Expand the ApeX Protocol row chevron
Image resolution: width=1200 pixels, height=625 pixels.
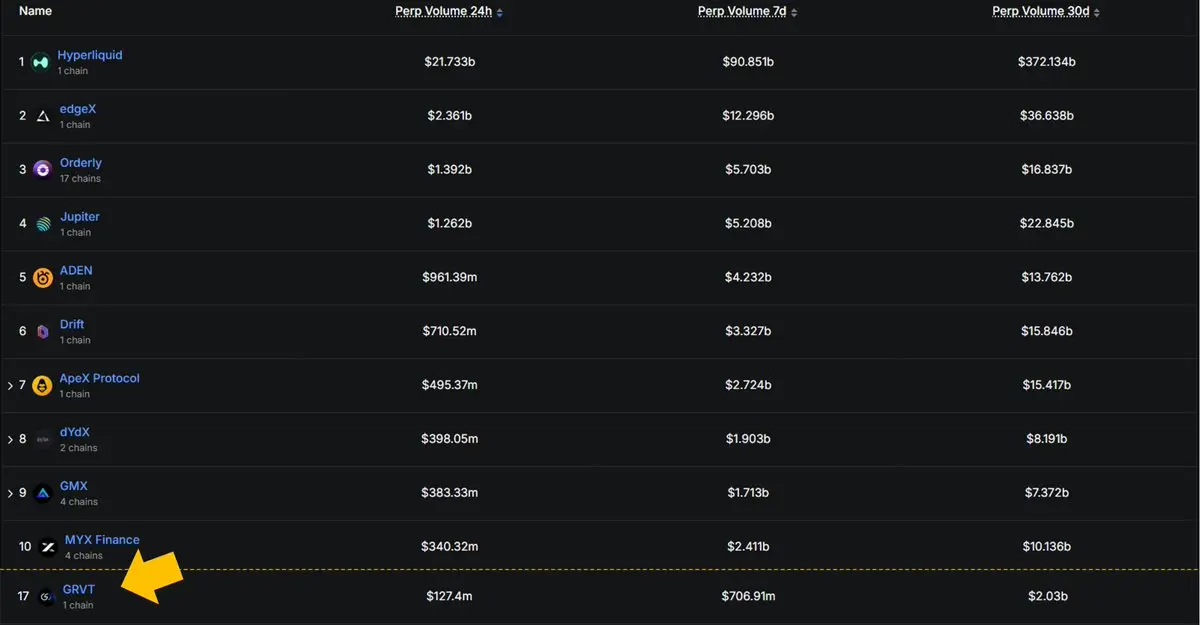tap(10, 385)
